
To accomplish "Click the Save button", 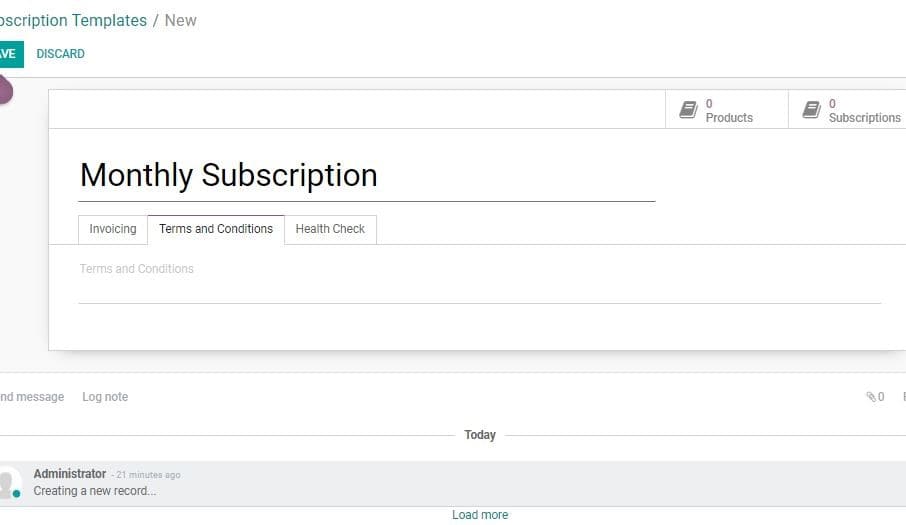I will pos(10,54).
